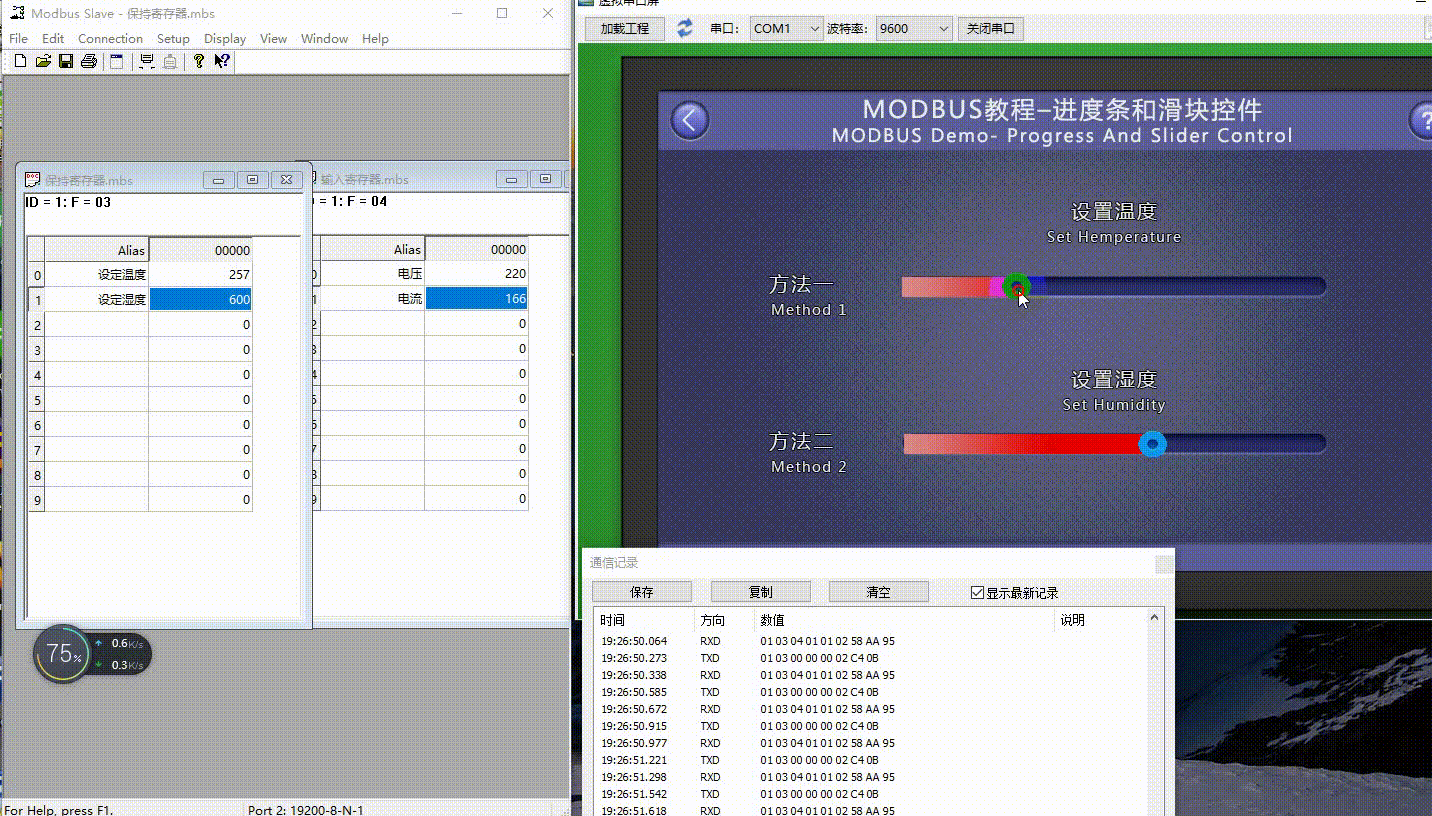Screen dimensions: 1432x816
Task: Minimize the 输入寄存器.mbs child window
Action: tap(512, 180)
